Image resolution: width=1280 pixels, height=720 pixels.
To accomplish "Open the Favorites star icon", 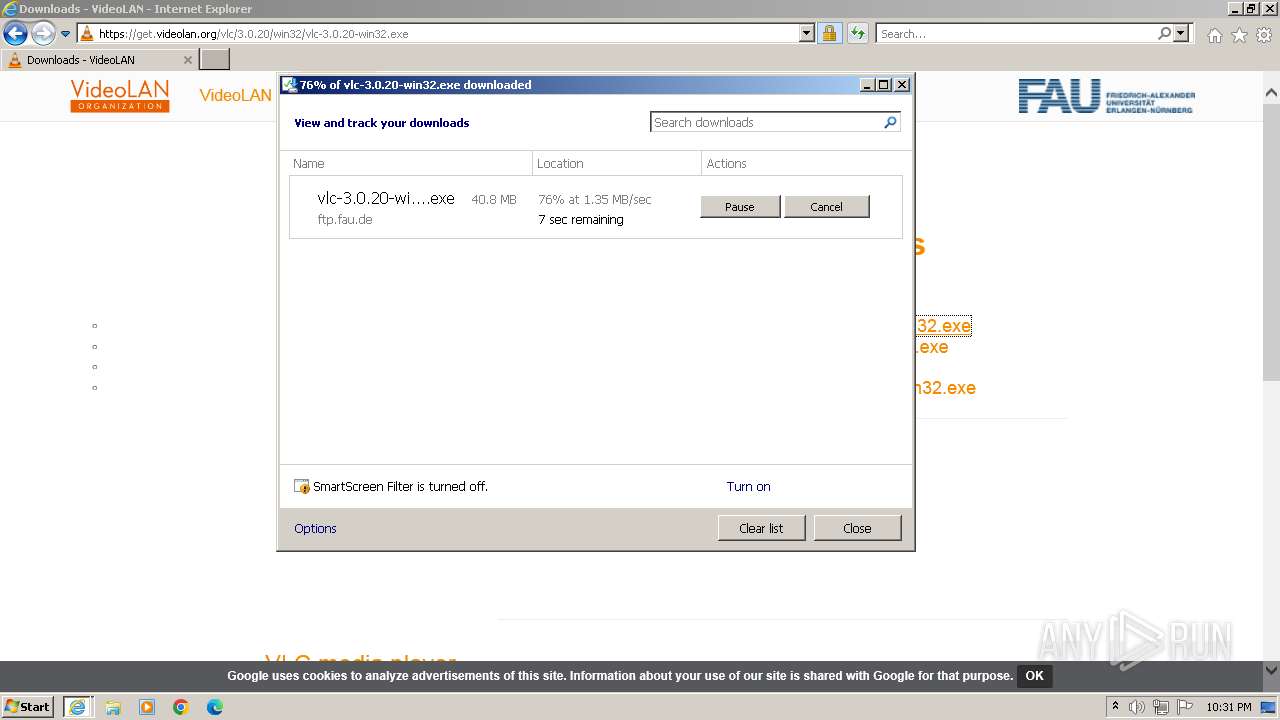I will tap(1239, 35).
